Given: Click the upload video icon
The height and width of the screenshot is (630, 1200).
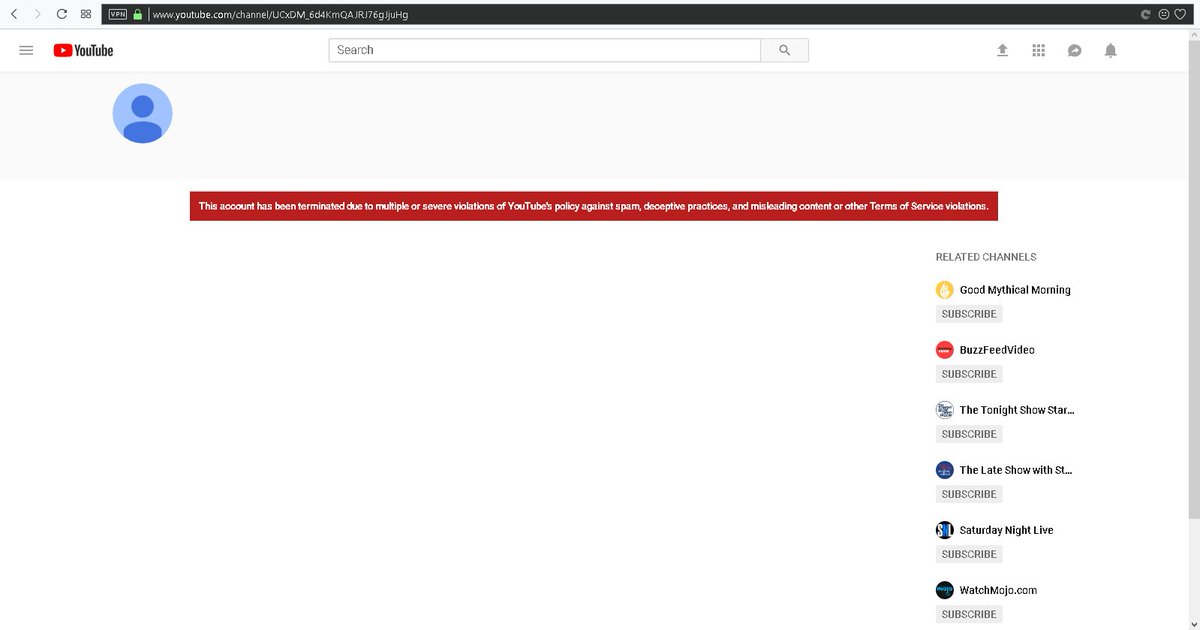Looking at the screenshot, I should tap(1002, 50).
